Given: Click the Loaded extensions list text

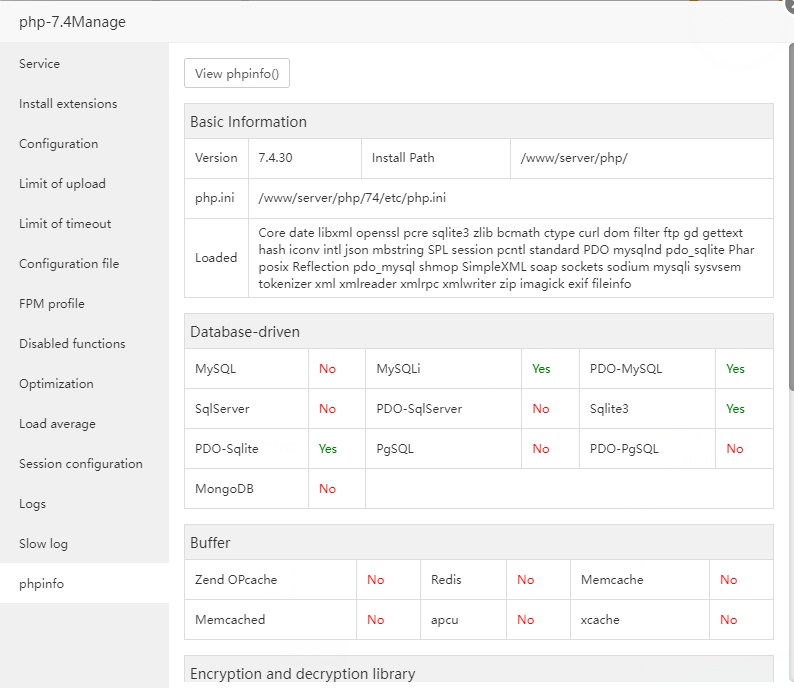Looking at the screenshot, I should [500, 258].
